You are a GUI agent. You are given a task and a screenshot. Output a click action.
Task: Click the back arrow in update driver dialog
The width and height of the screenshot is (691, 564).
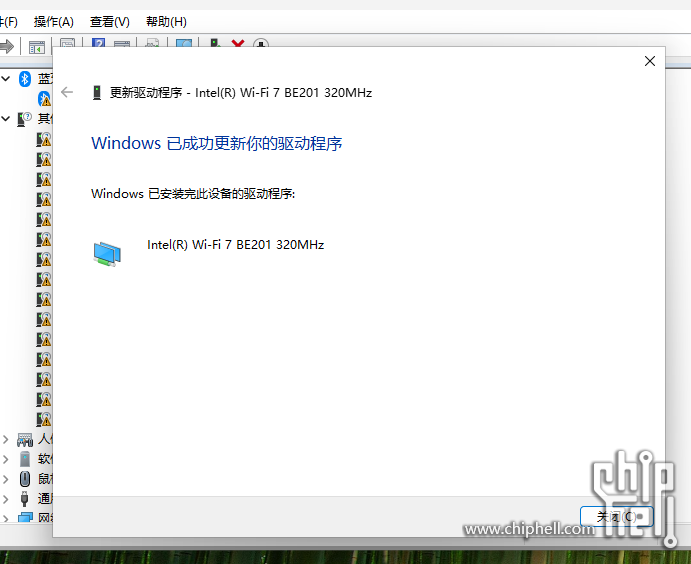(67, 92)
